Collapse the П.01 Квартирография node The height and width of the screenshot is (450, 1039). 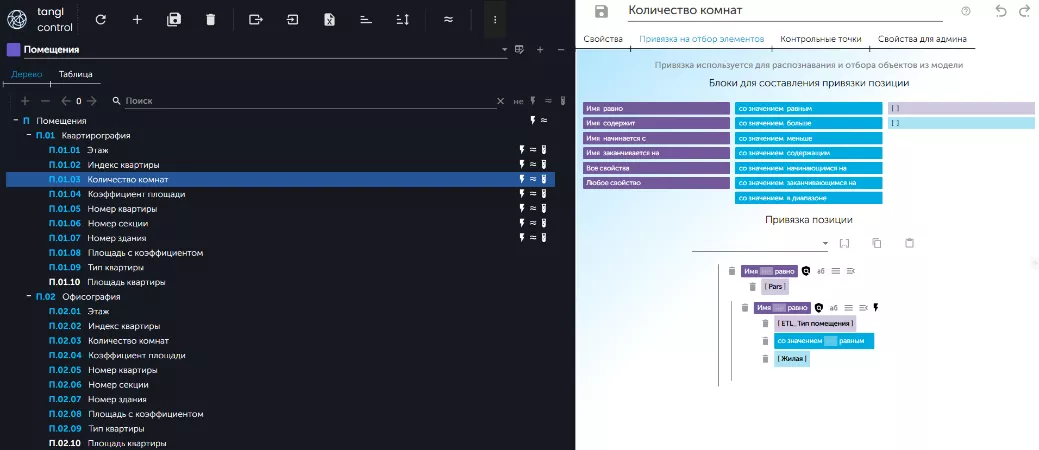click(x=28, y=135)
